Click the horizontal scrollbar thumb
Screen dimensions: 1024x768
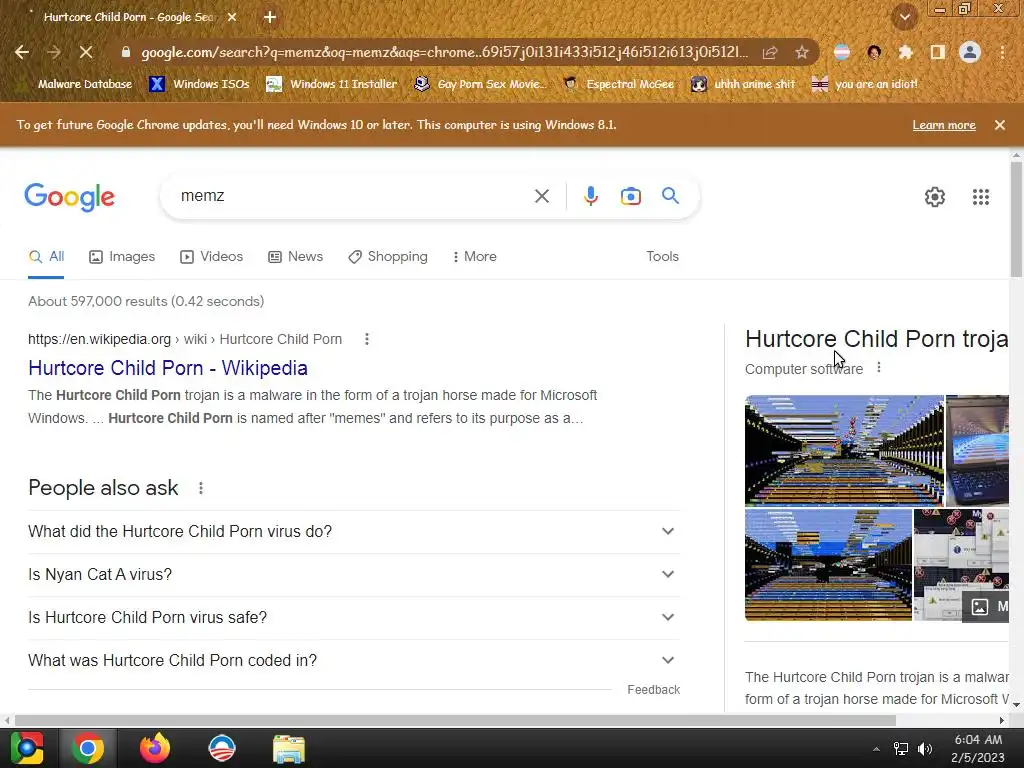[x=455, y=720]
